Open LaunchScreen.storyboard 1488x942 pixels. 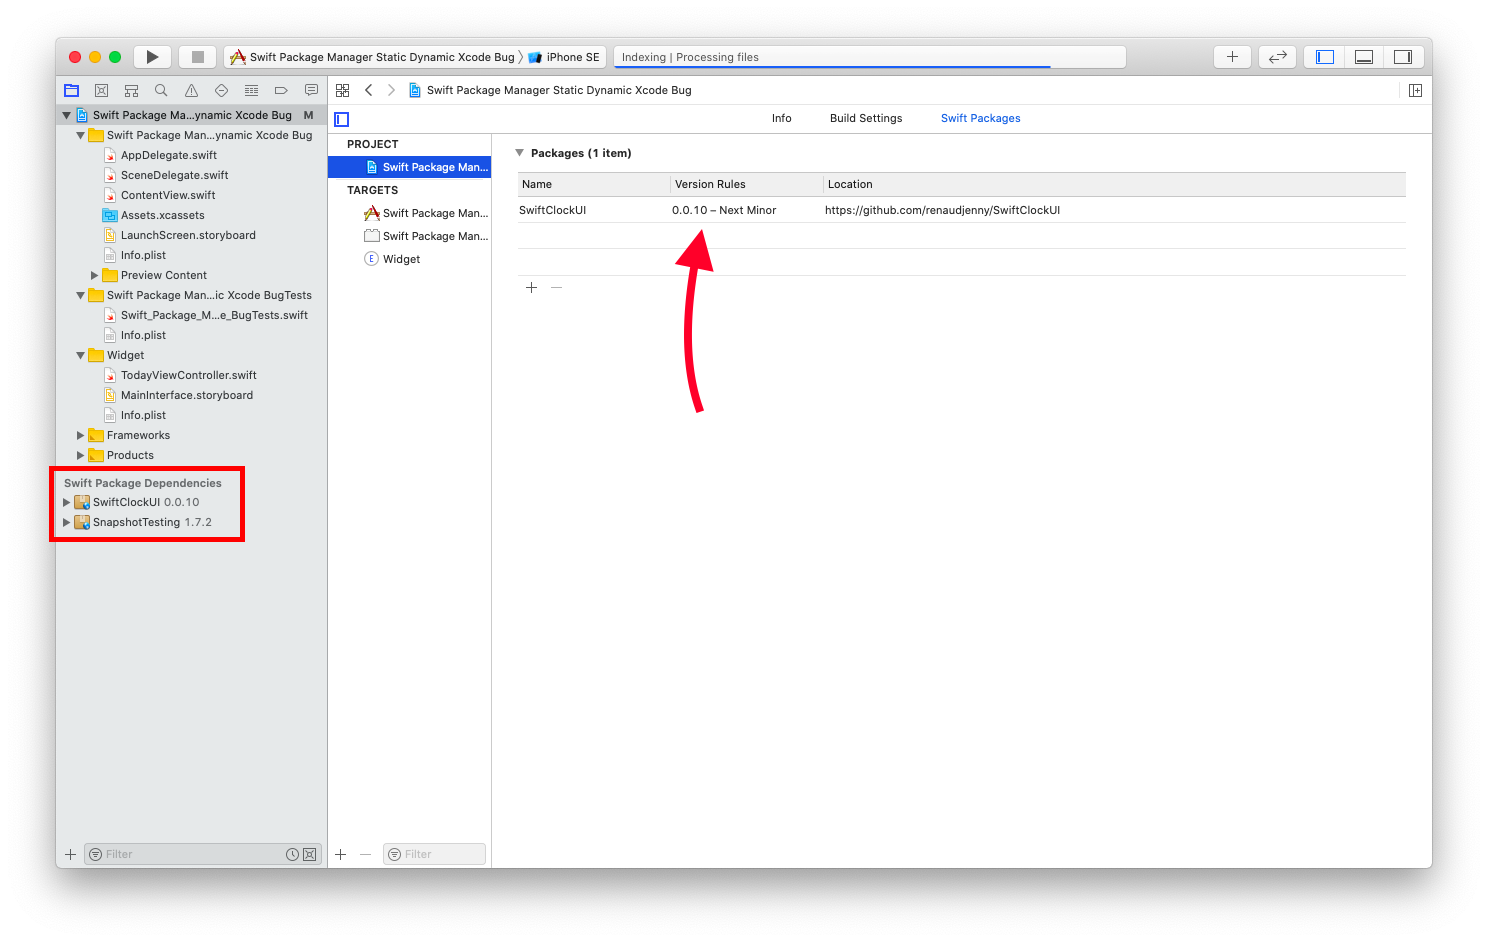pos(188,235)
